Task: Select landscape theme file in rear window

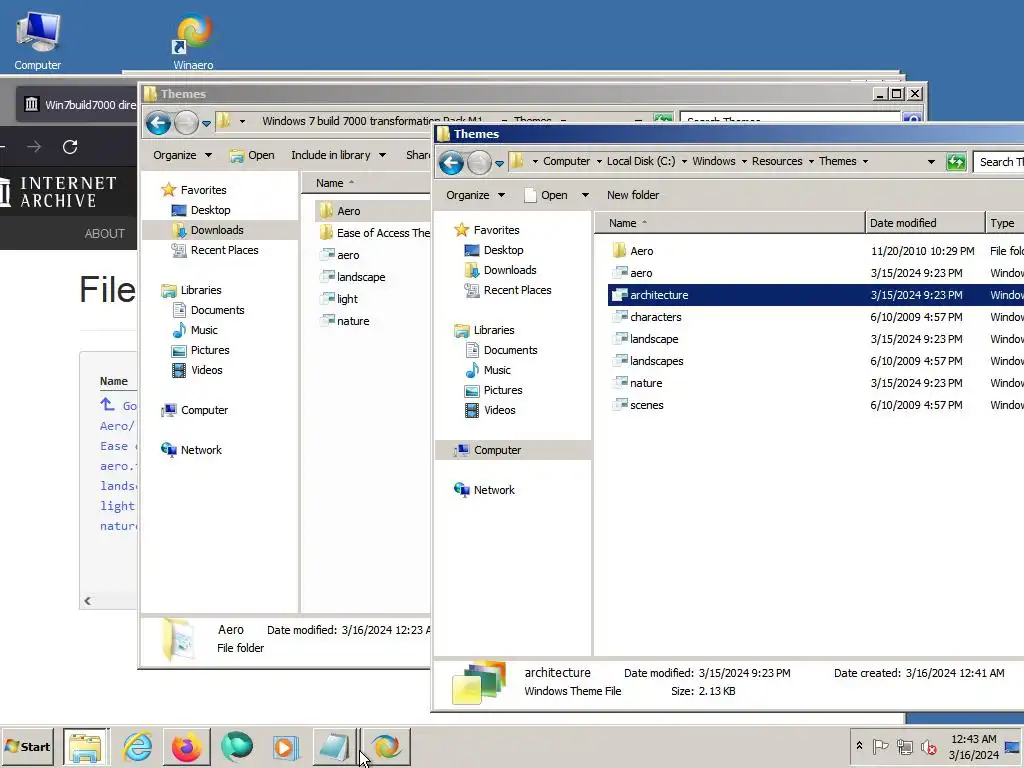Action: 353,277
